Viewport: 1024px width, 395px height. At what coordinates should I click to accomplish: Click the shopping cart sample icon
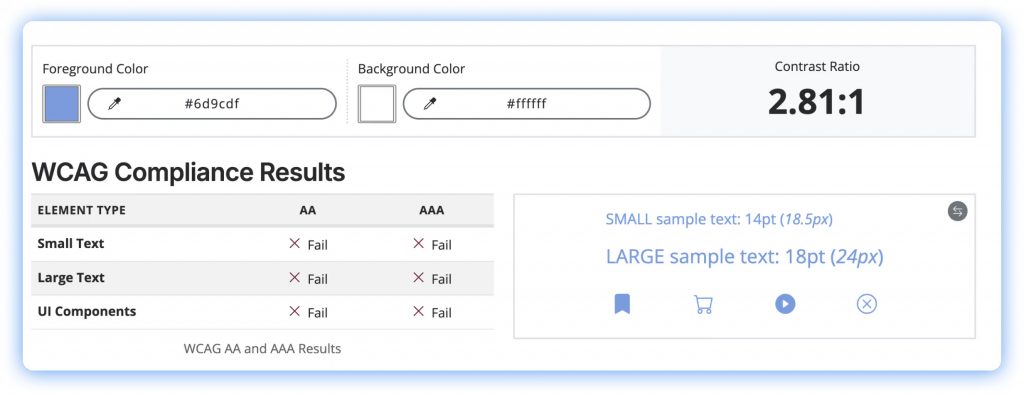click(703, 304)
